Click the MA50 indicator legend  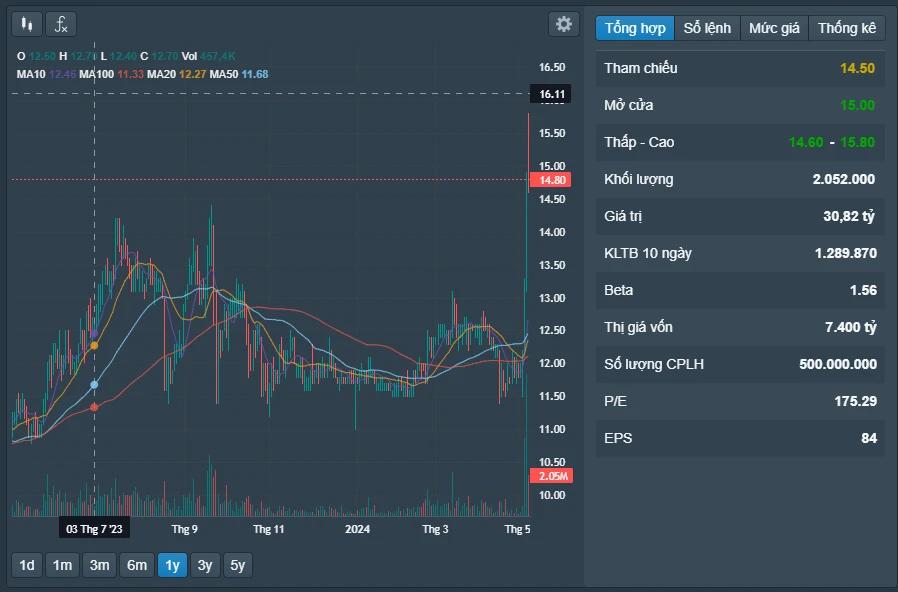pyautogui.click(x=240, y=74)
